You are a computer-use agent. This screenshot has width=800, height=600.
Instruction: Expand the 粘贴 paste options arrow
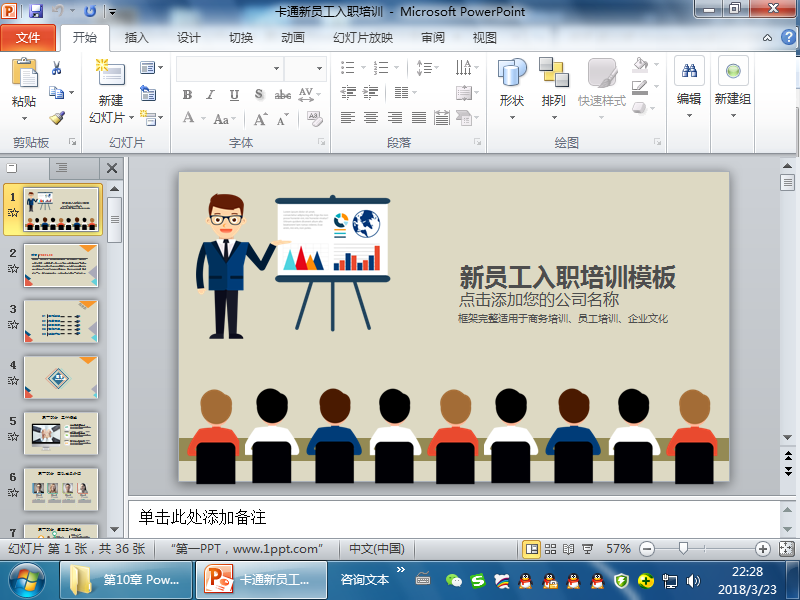tap(24, 118)
